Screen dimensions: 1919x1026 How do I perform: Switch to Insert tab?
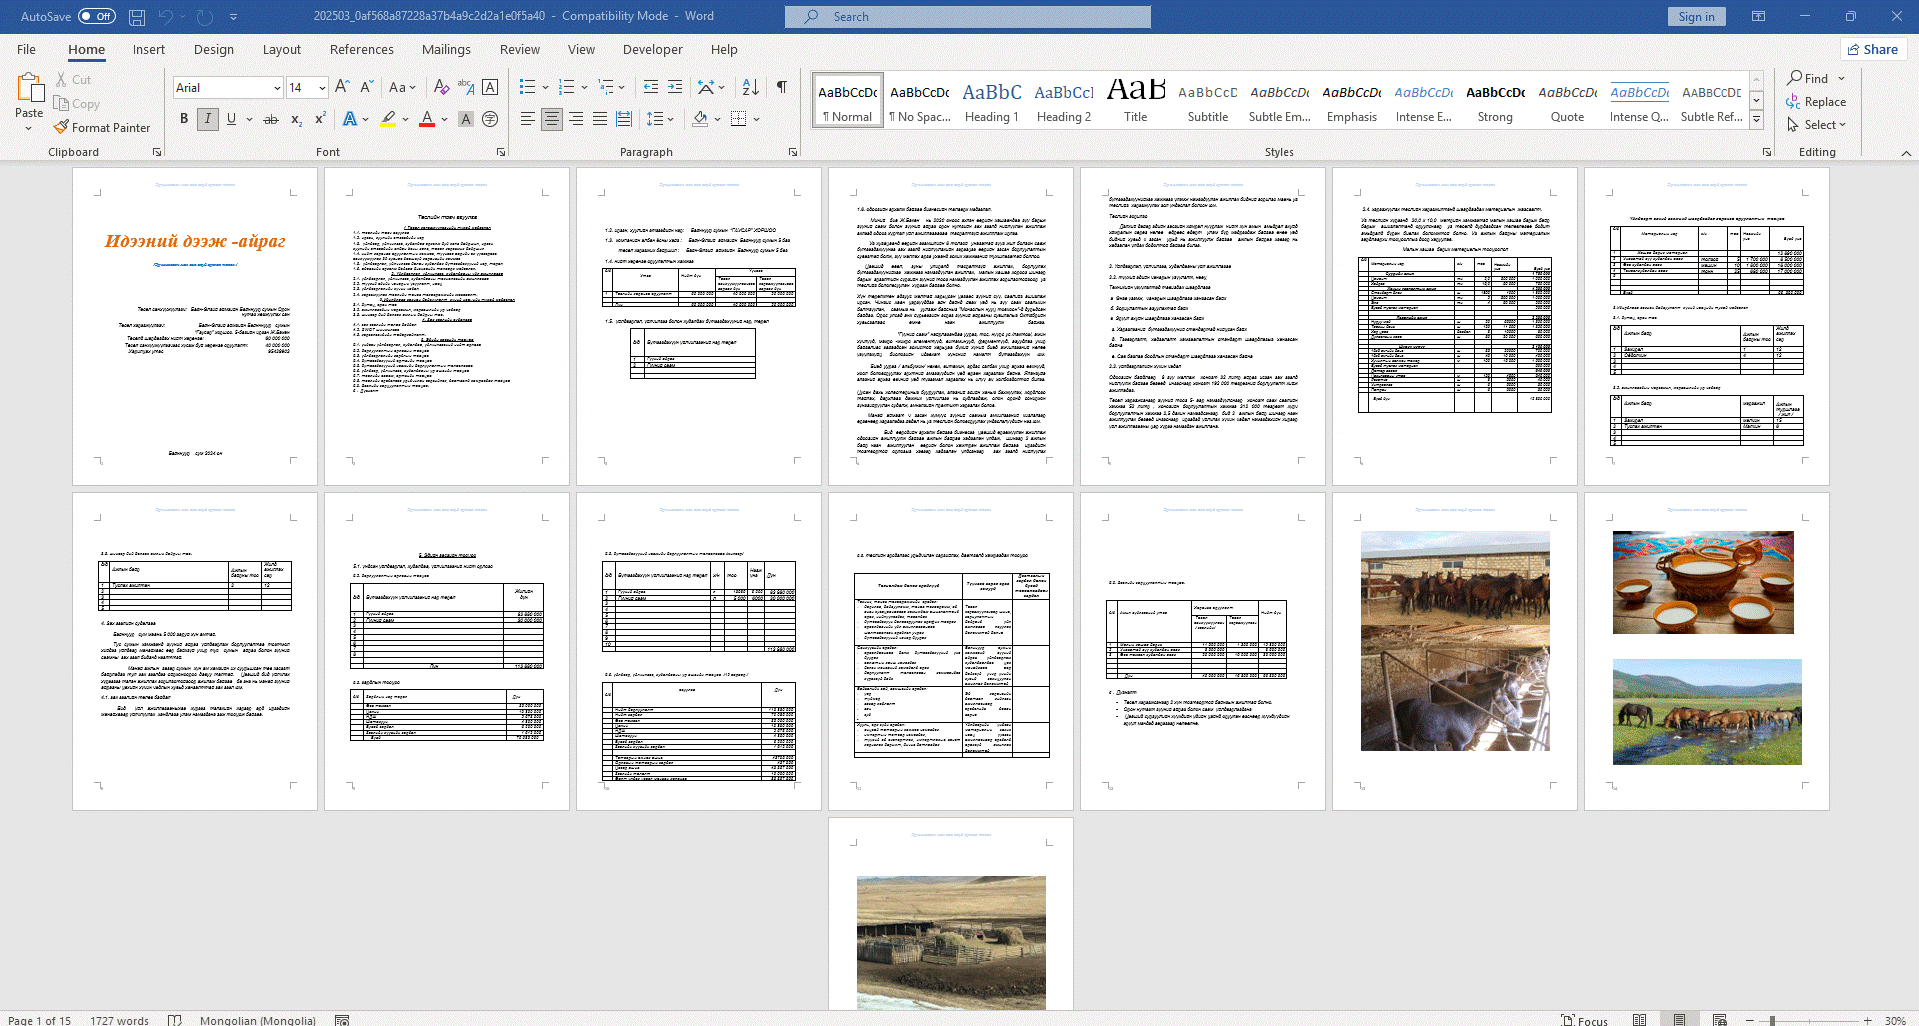(x=149, y=49)
